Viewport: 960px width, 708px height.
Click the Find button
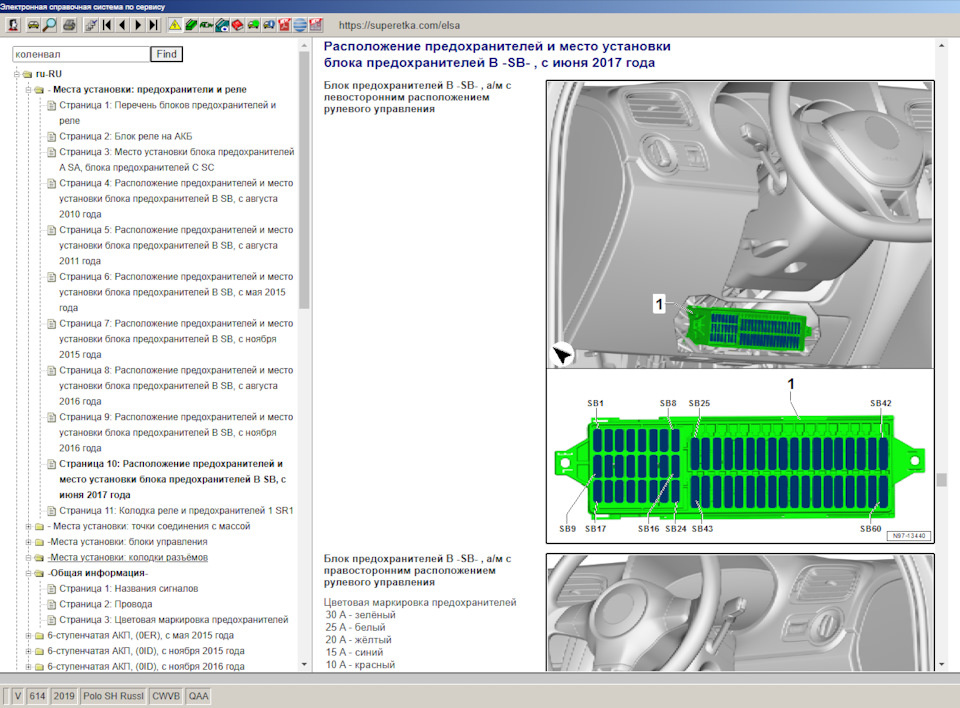pyautogui.click(x=167, y=54)
